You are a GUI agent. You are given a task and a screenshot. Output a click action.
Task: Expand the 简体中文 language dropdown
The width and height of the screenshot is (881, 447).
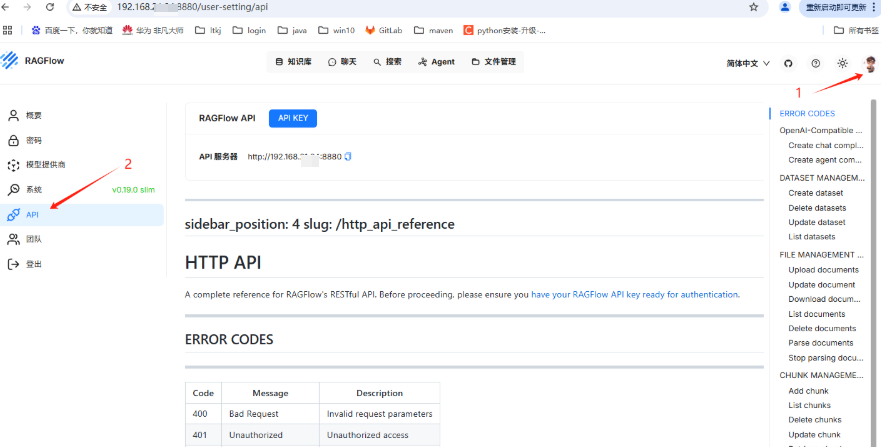pyautogui.click(x=747, y=63)
